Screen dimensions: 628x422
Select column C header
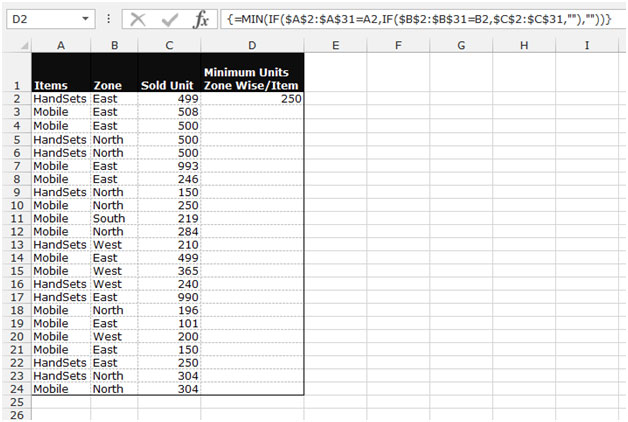(169, 46)
